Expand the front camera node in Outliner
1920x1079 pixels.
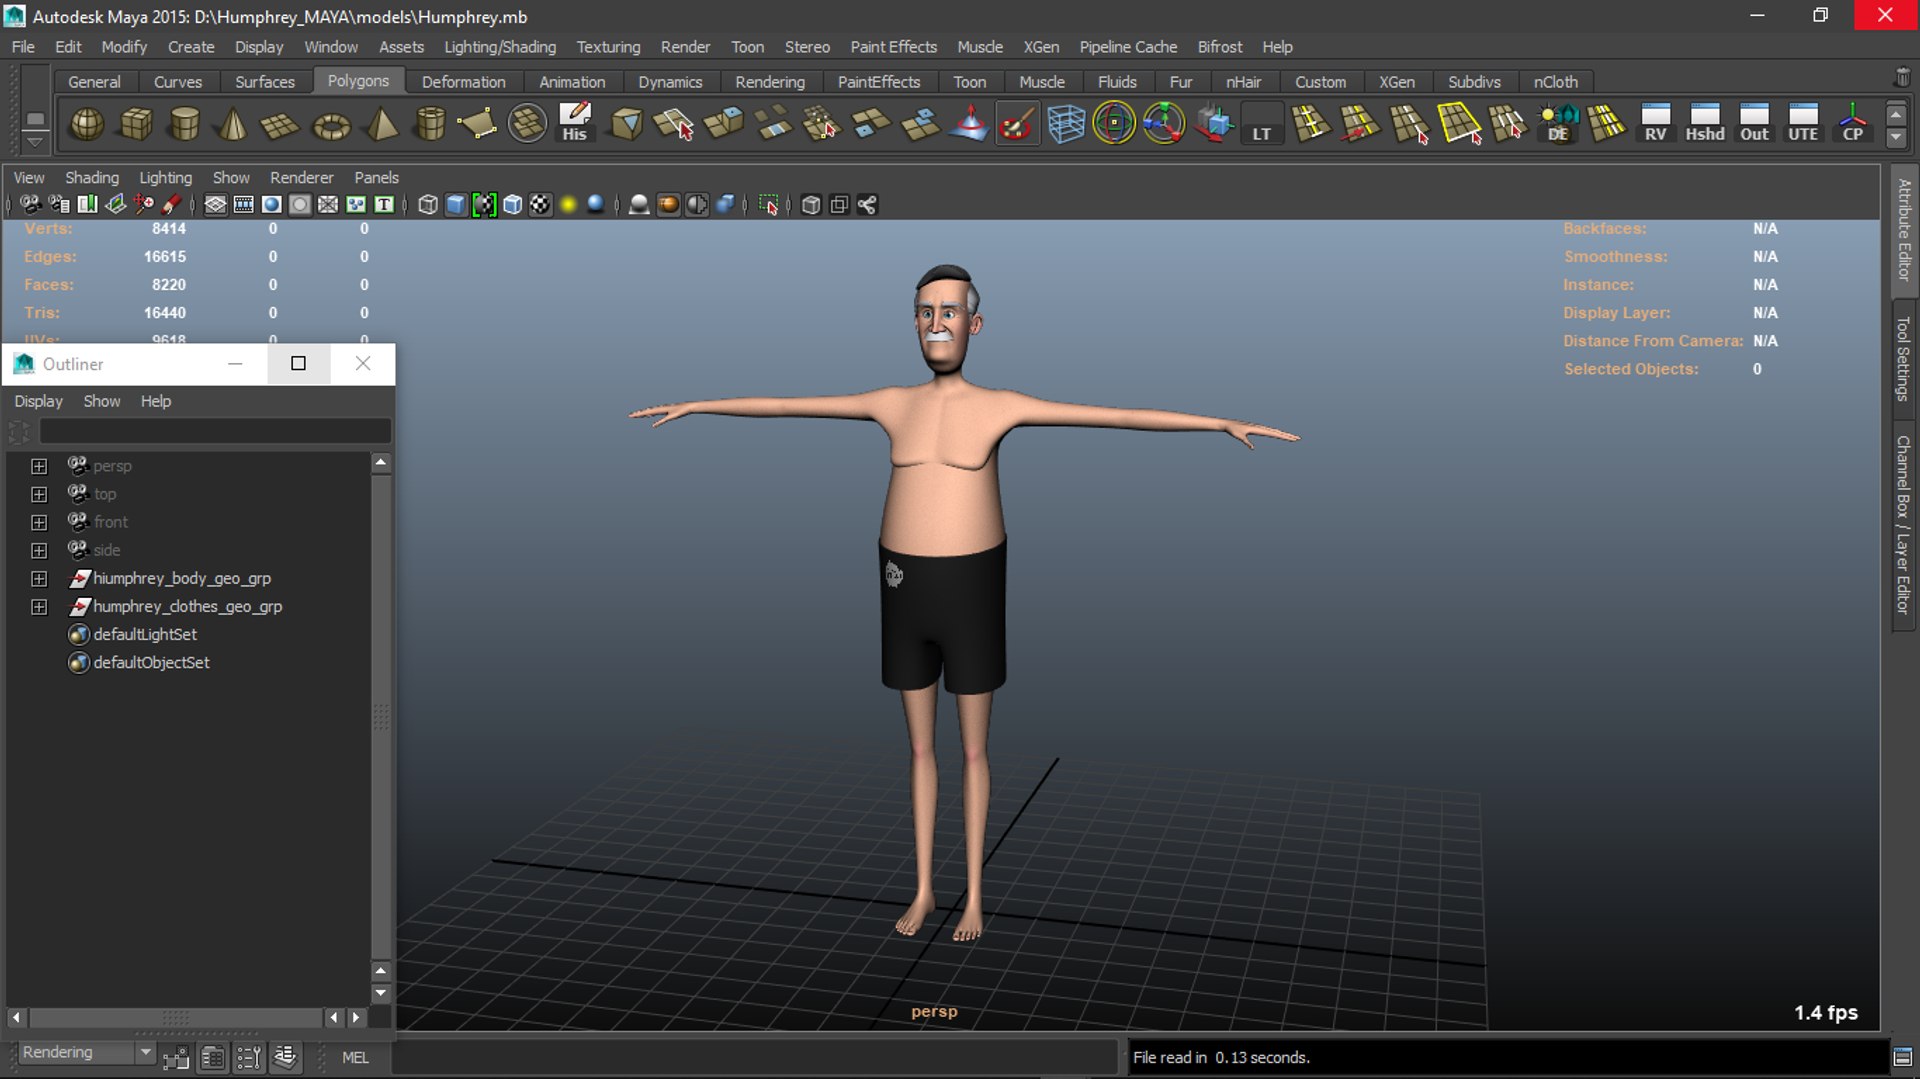click(x=39, y=522)
